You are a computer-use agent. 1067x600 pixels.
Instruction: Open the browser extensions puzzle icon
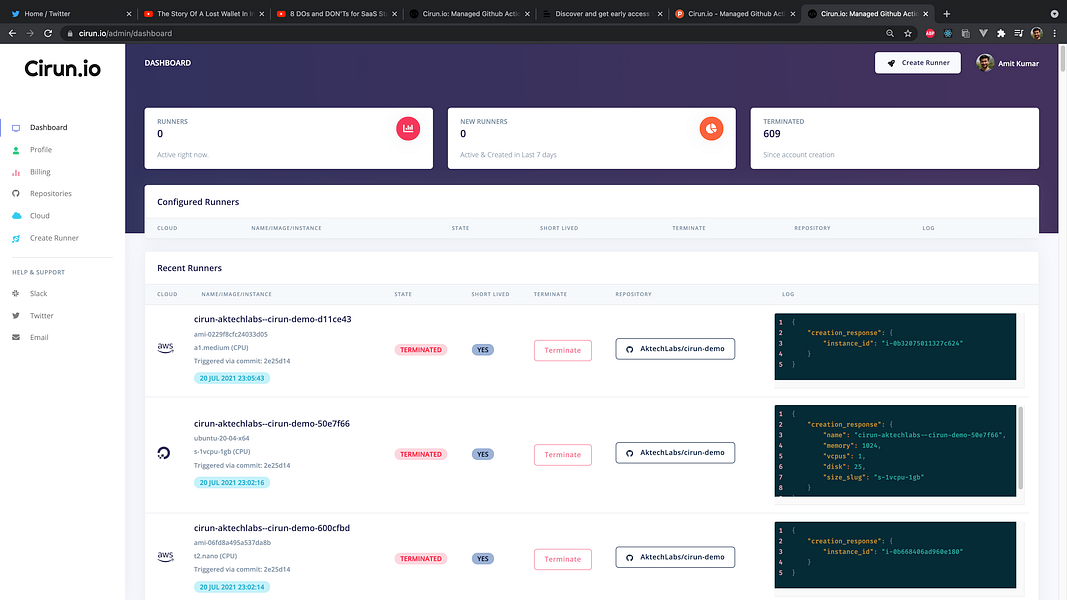coord(1001,33)
